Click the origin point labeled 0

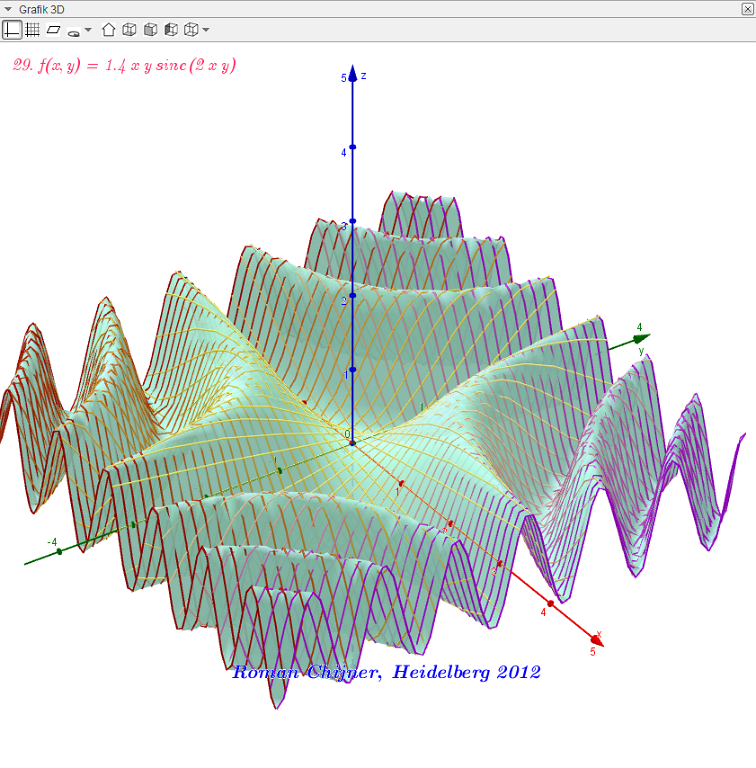[353, 442]
